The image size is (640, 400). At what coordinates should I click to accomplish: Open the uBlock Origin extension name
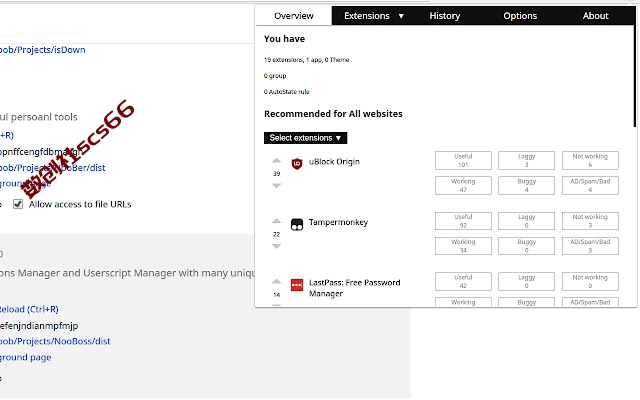pos(334,162)
